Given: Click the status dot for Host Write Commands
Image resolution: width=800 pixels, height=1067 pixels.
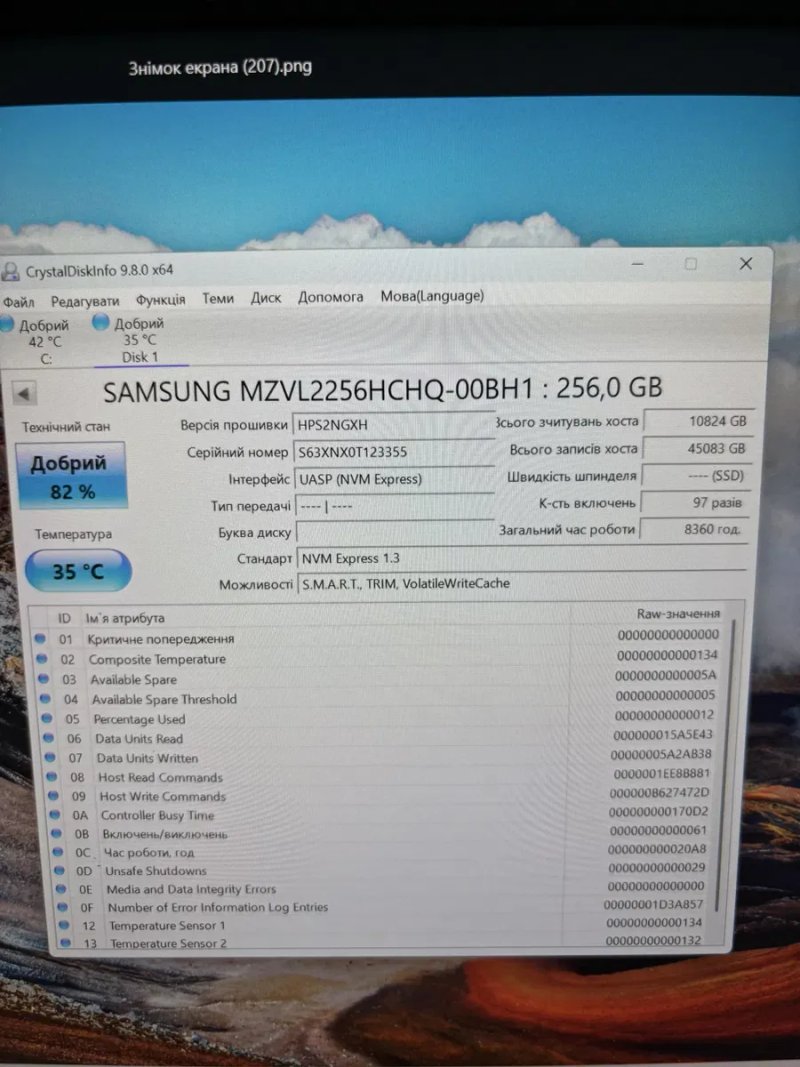Looking at the screenshot, I should coord(53,795).
